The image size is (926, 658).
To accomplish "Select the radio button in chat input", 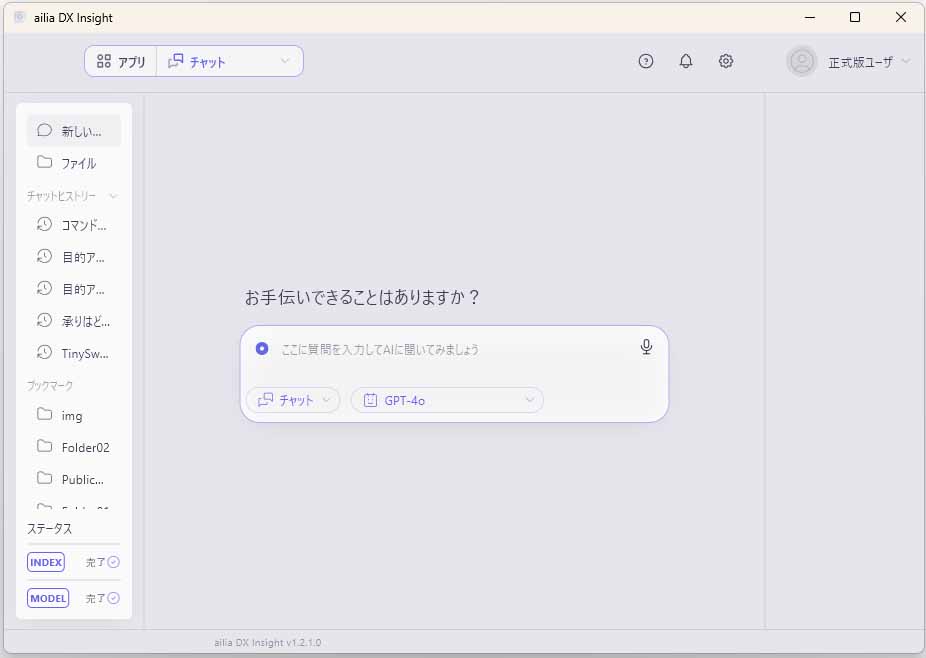I will (261, 348).
